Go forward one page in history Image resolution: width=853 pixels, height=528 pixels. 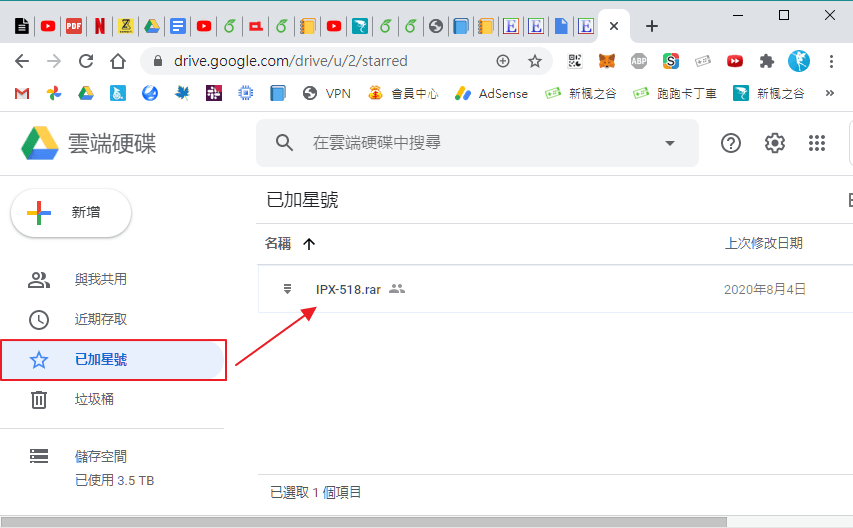53,61
